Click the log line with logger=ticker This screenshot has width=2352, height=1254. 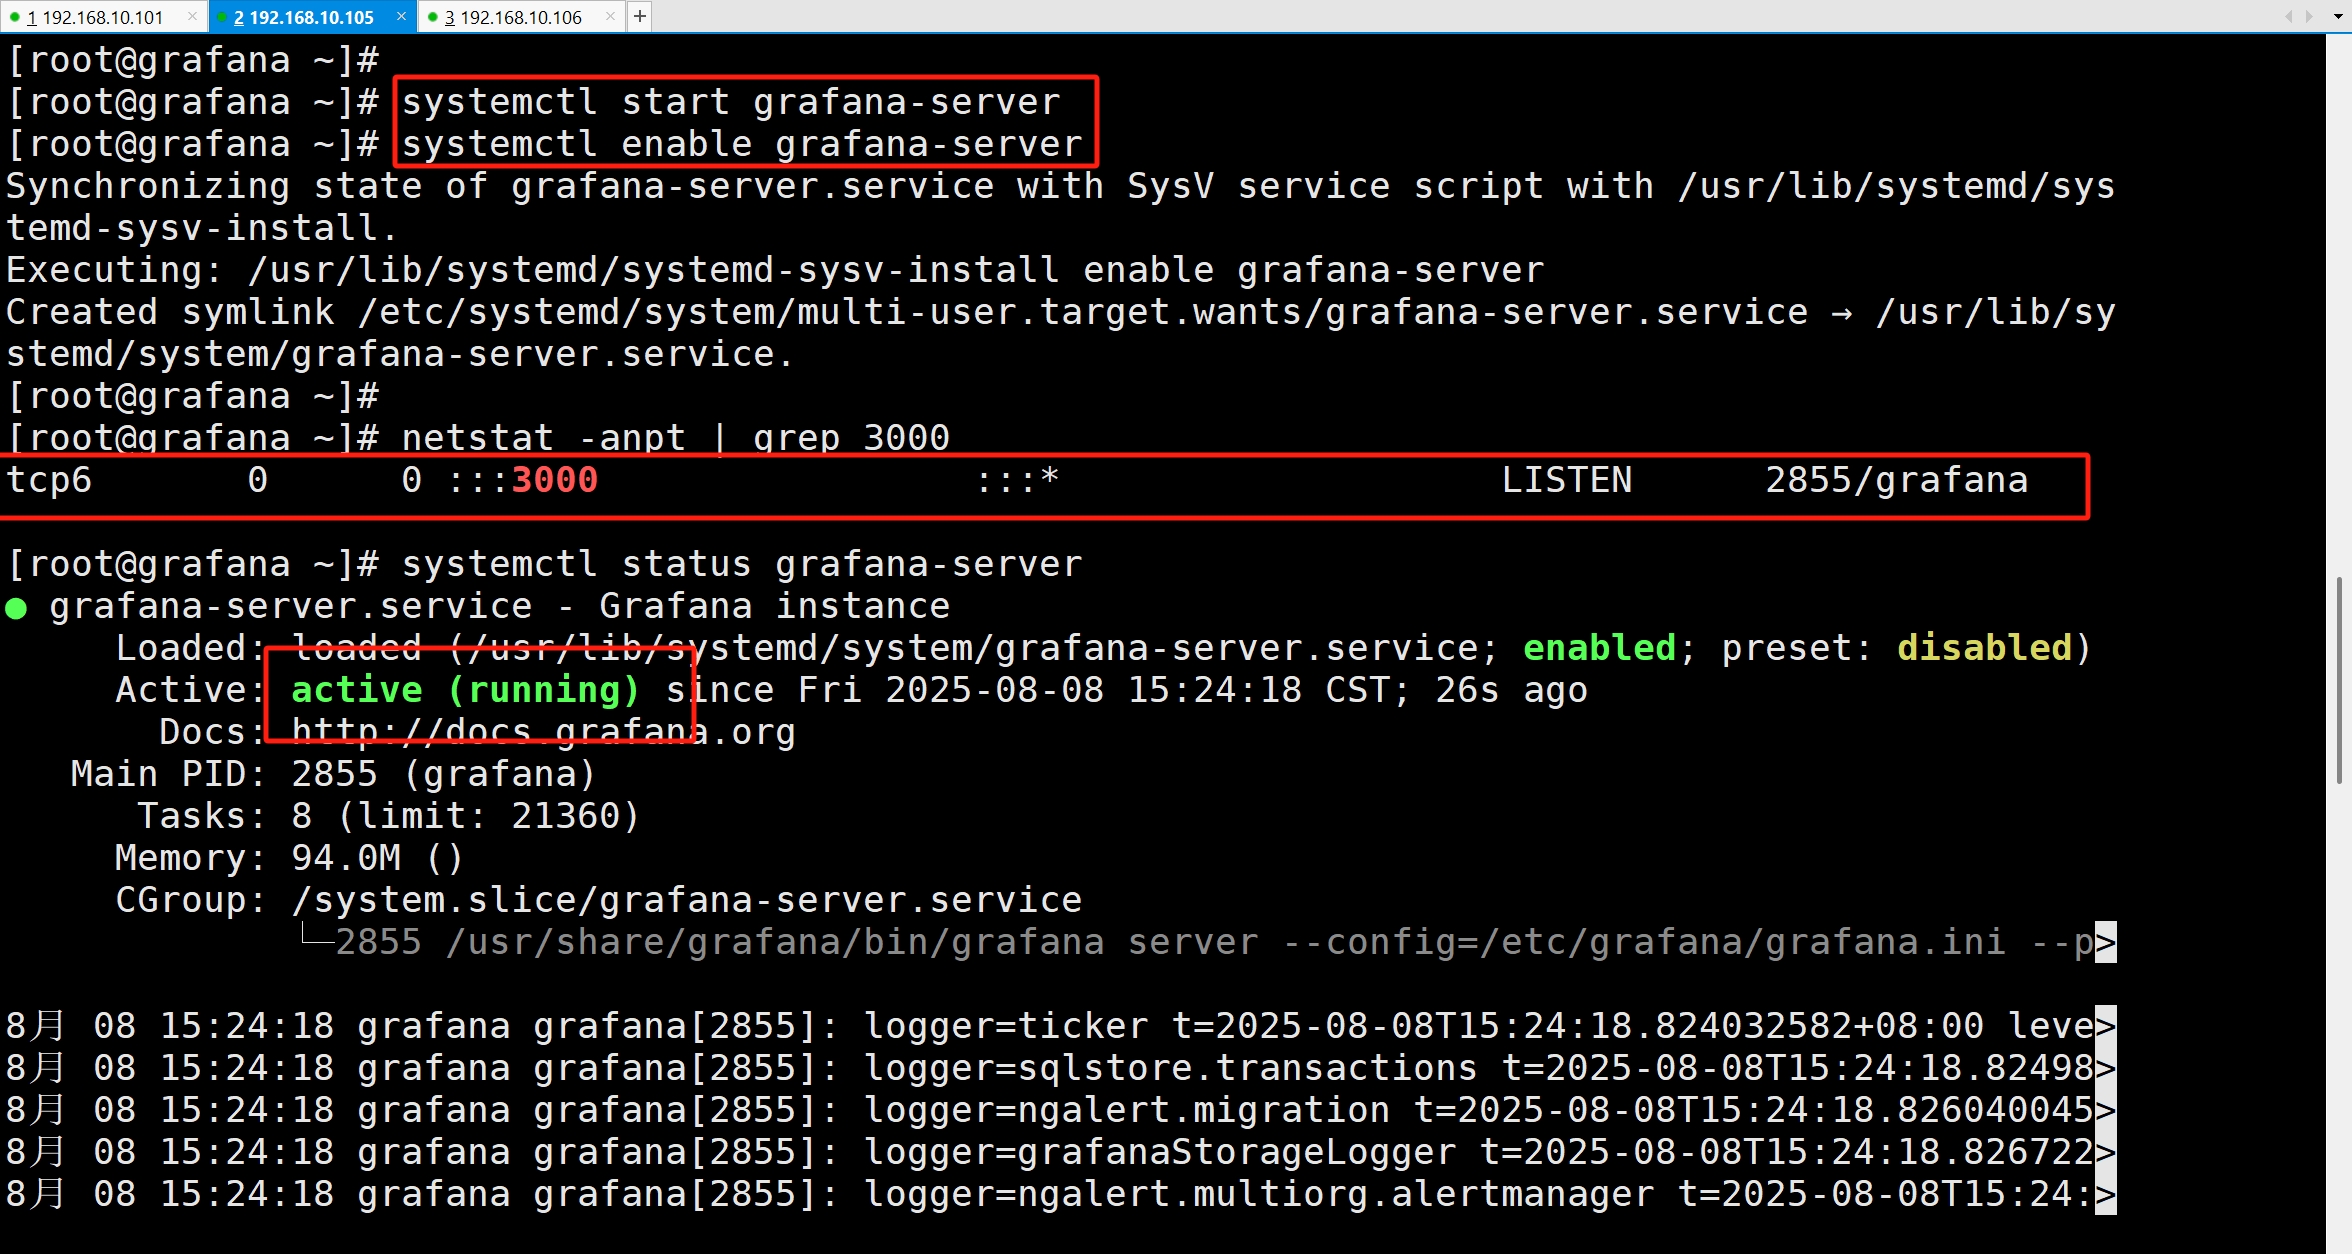pos(1061,1026)
